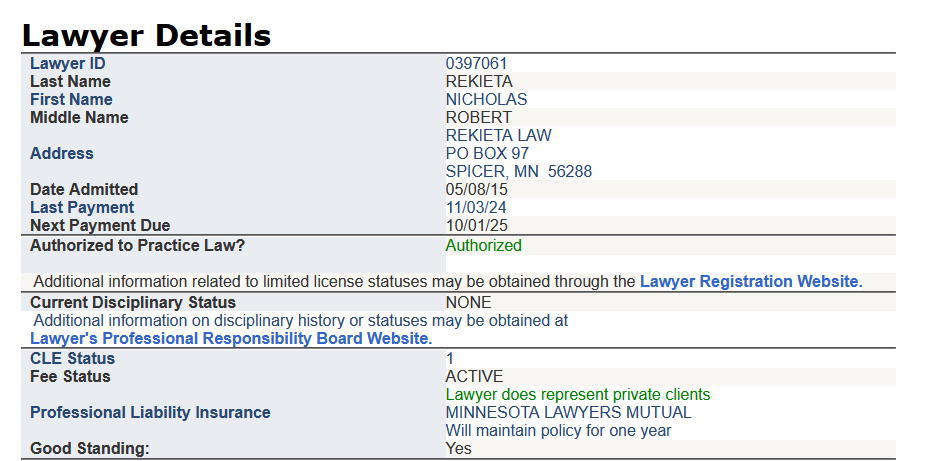Click the Authorized to Practice Law? label
Image resolution: width=928 pixels, height=461 pixels.
tap(137, 246)
